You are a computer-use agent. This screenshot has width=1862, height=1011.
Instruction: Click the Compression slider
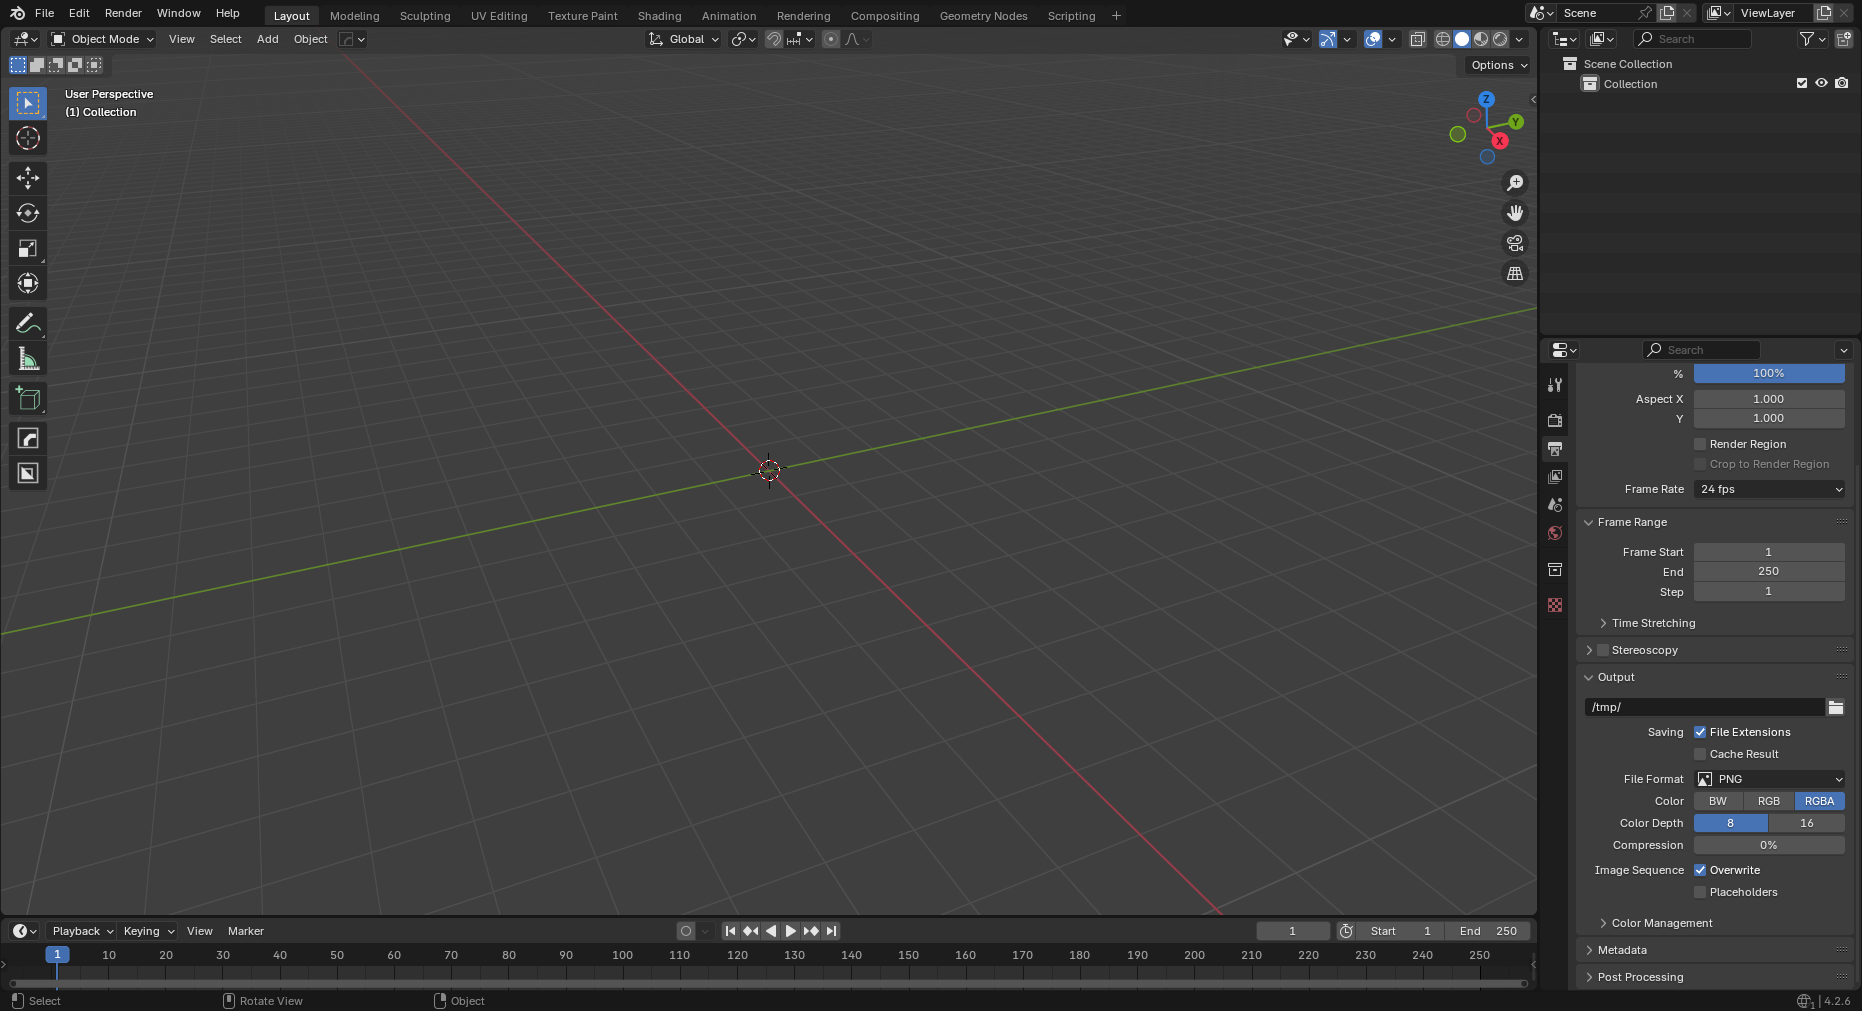1768,845
